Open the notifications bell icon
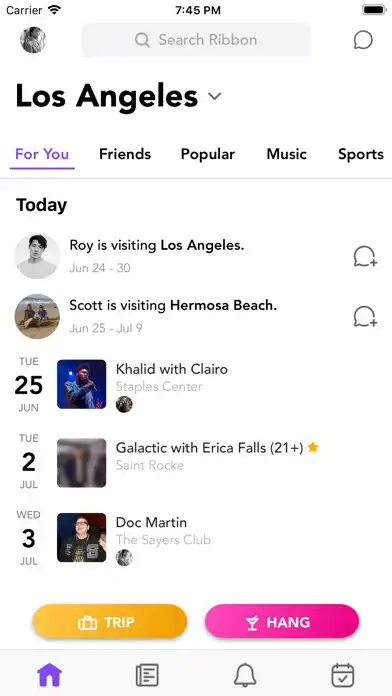Screen dimensions: 392x696 pyautogui.click(x=245, y=675)
